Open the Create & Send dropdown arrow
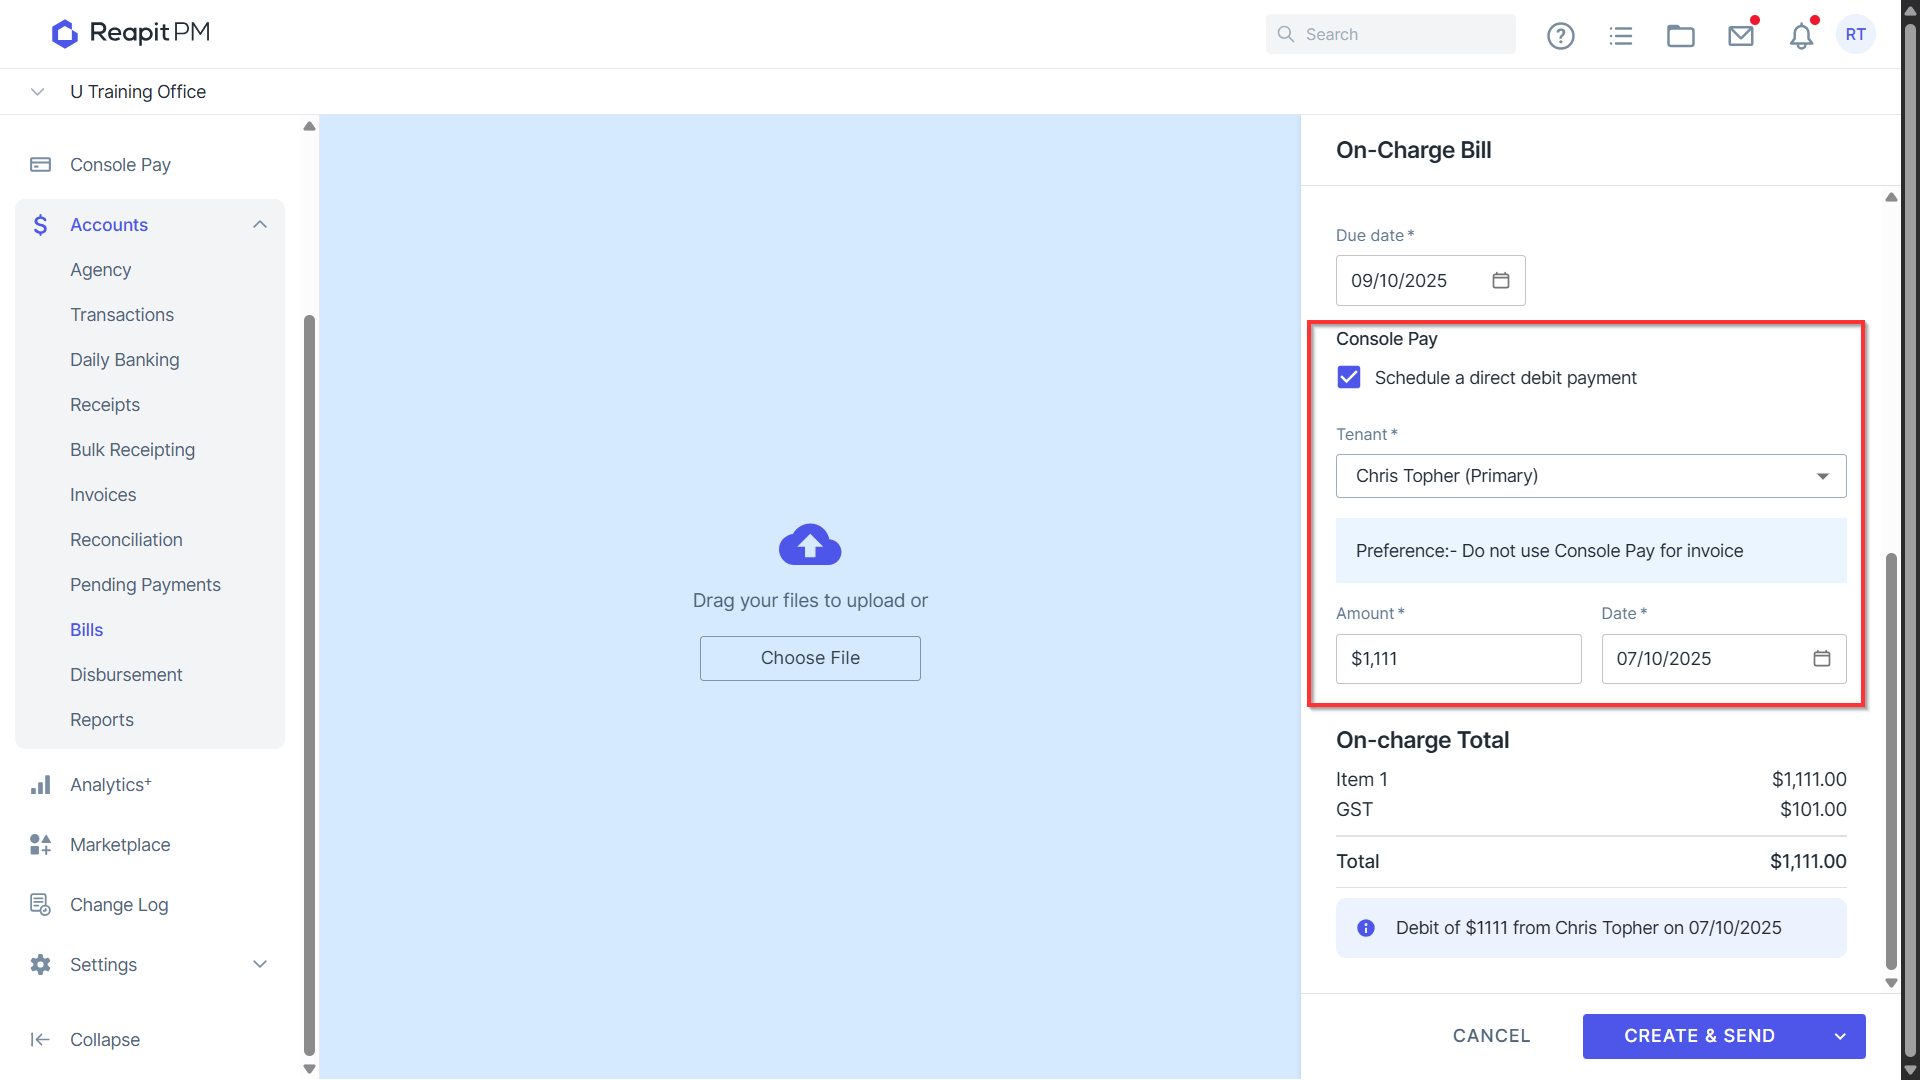Viewport: 1920px width, 1080px height. 1840,1037
